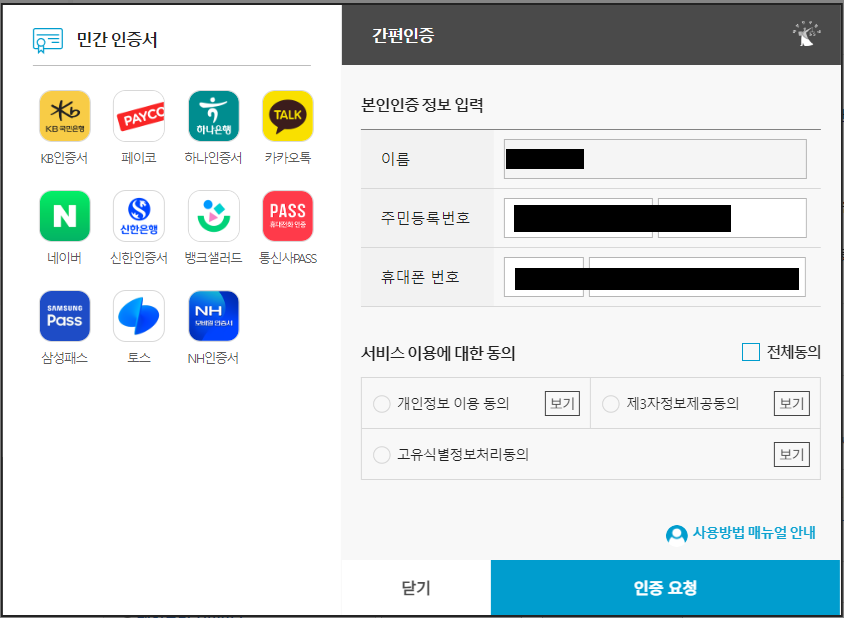Choose the PAYCO (페이코) icon
The image size is (844, 618).
(139, 116)
